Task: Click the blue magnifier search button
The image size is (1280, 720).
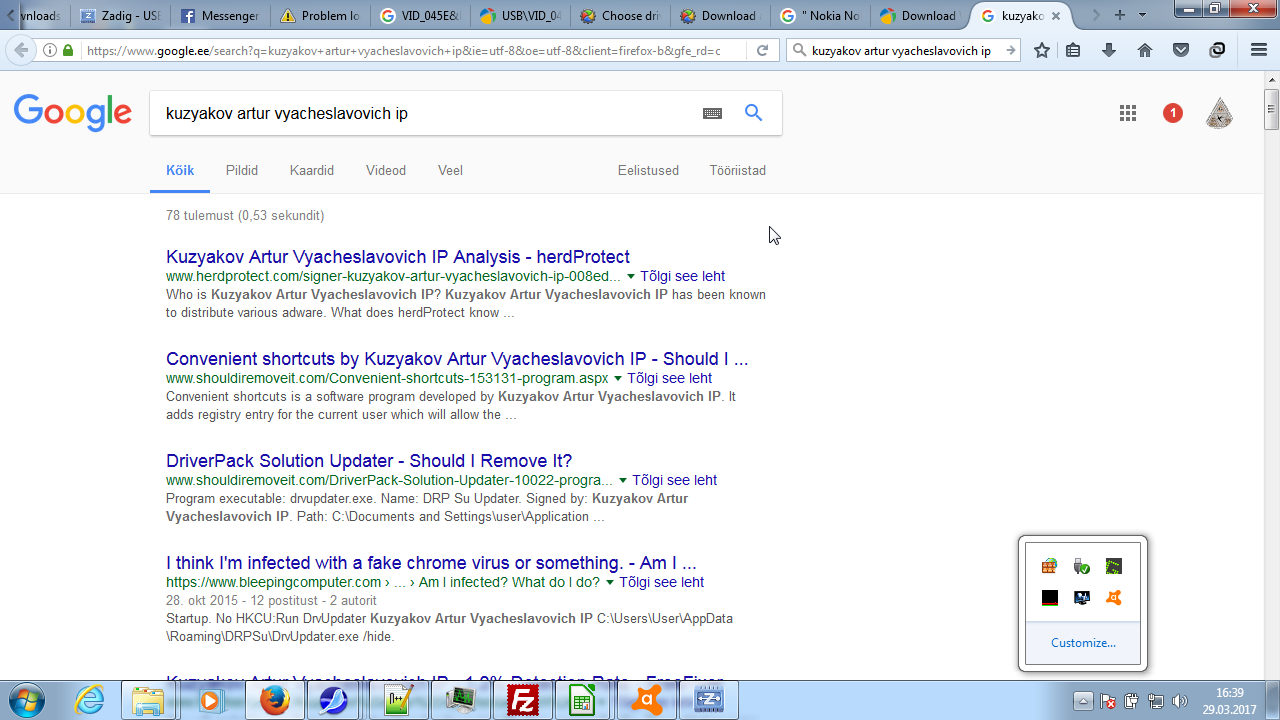Action: (754, 113)
